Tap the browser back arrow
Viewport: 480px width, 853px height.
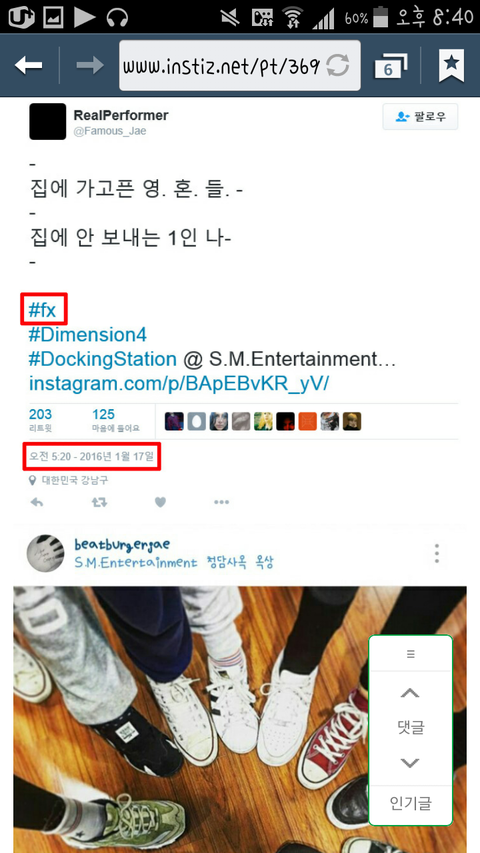click(x=28, y=66)
